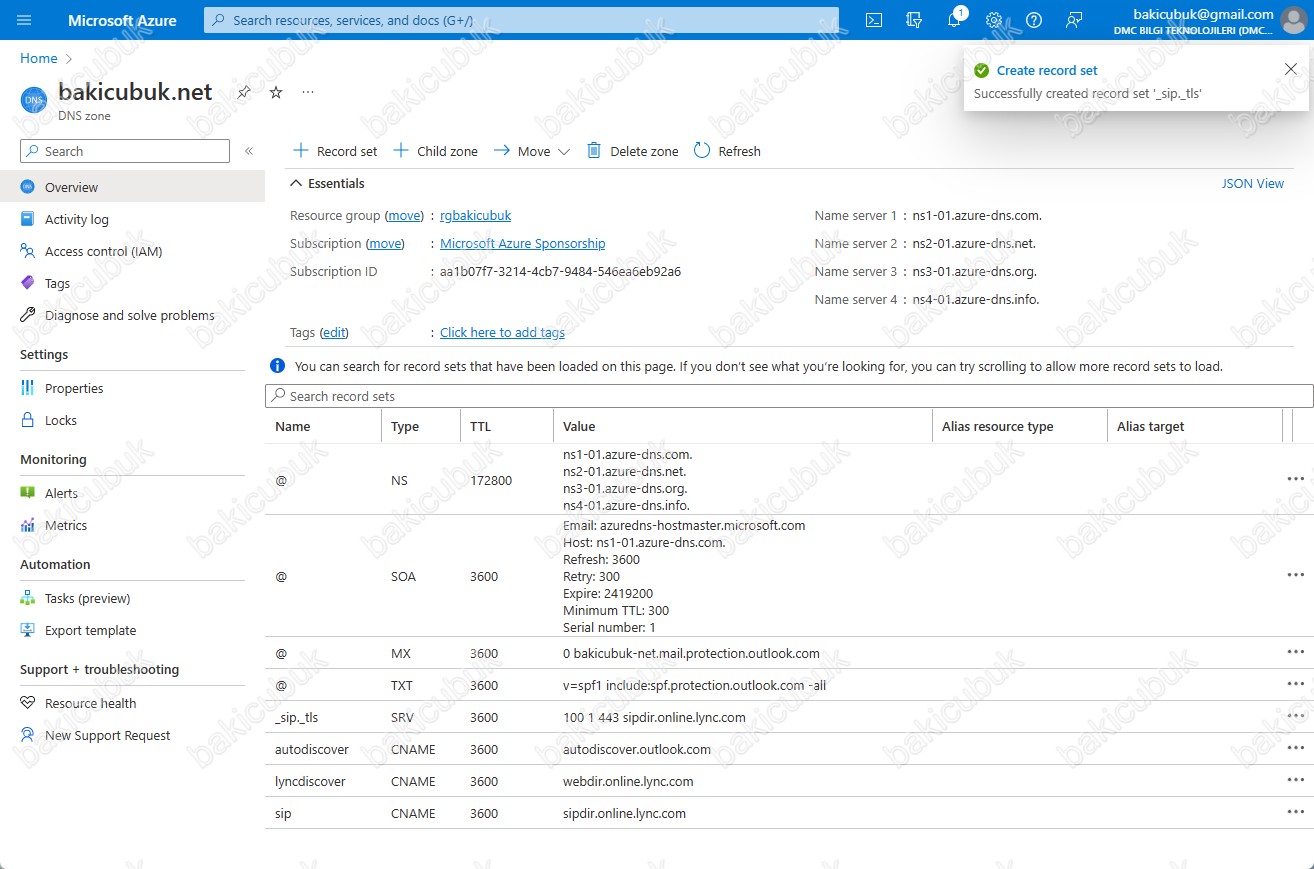
Task: Click the move link beside Resource group
Action: point(405,215)
